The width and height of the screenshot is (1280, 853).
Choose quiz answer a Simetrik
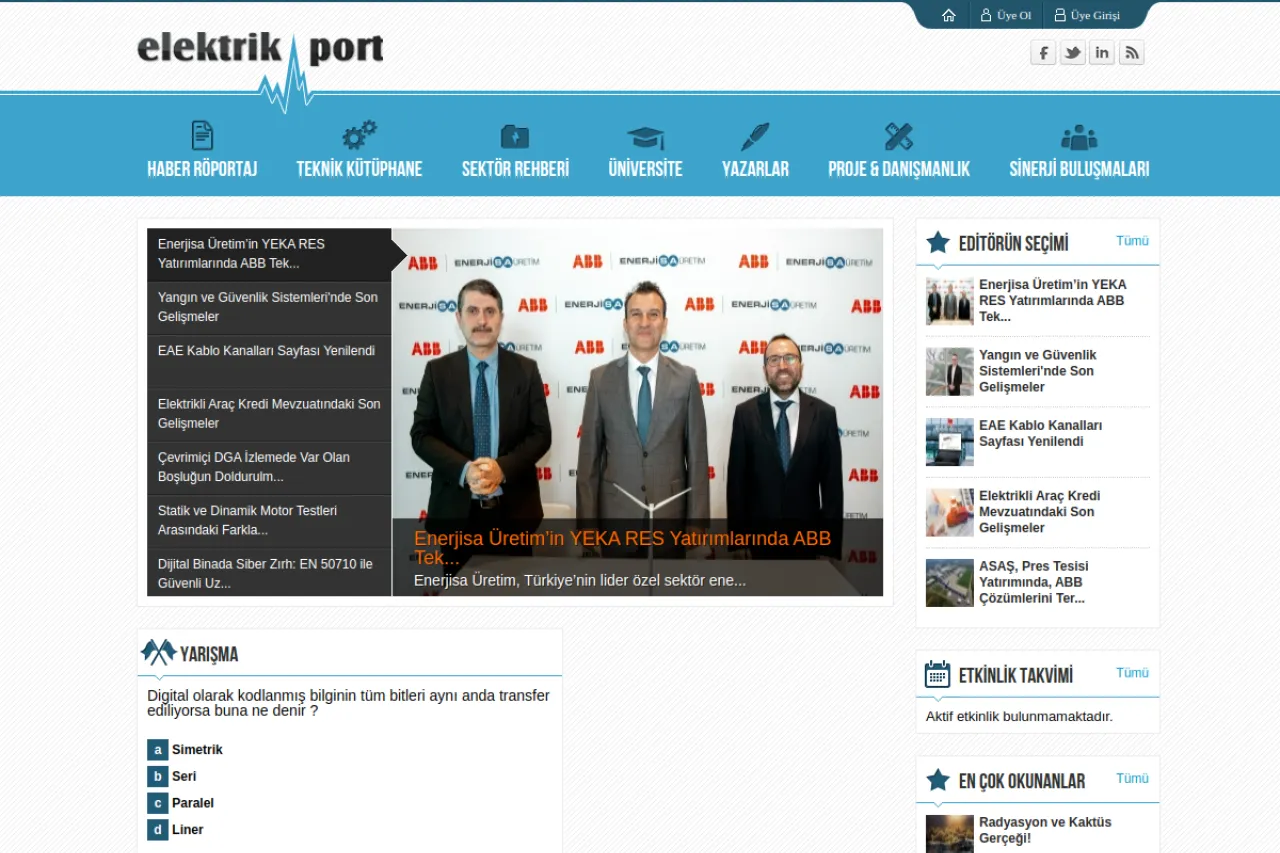[x=185, y=750]
